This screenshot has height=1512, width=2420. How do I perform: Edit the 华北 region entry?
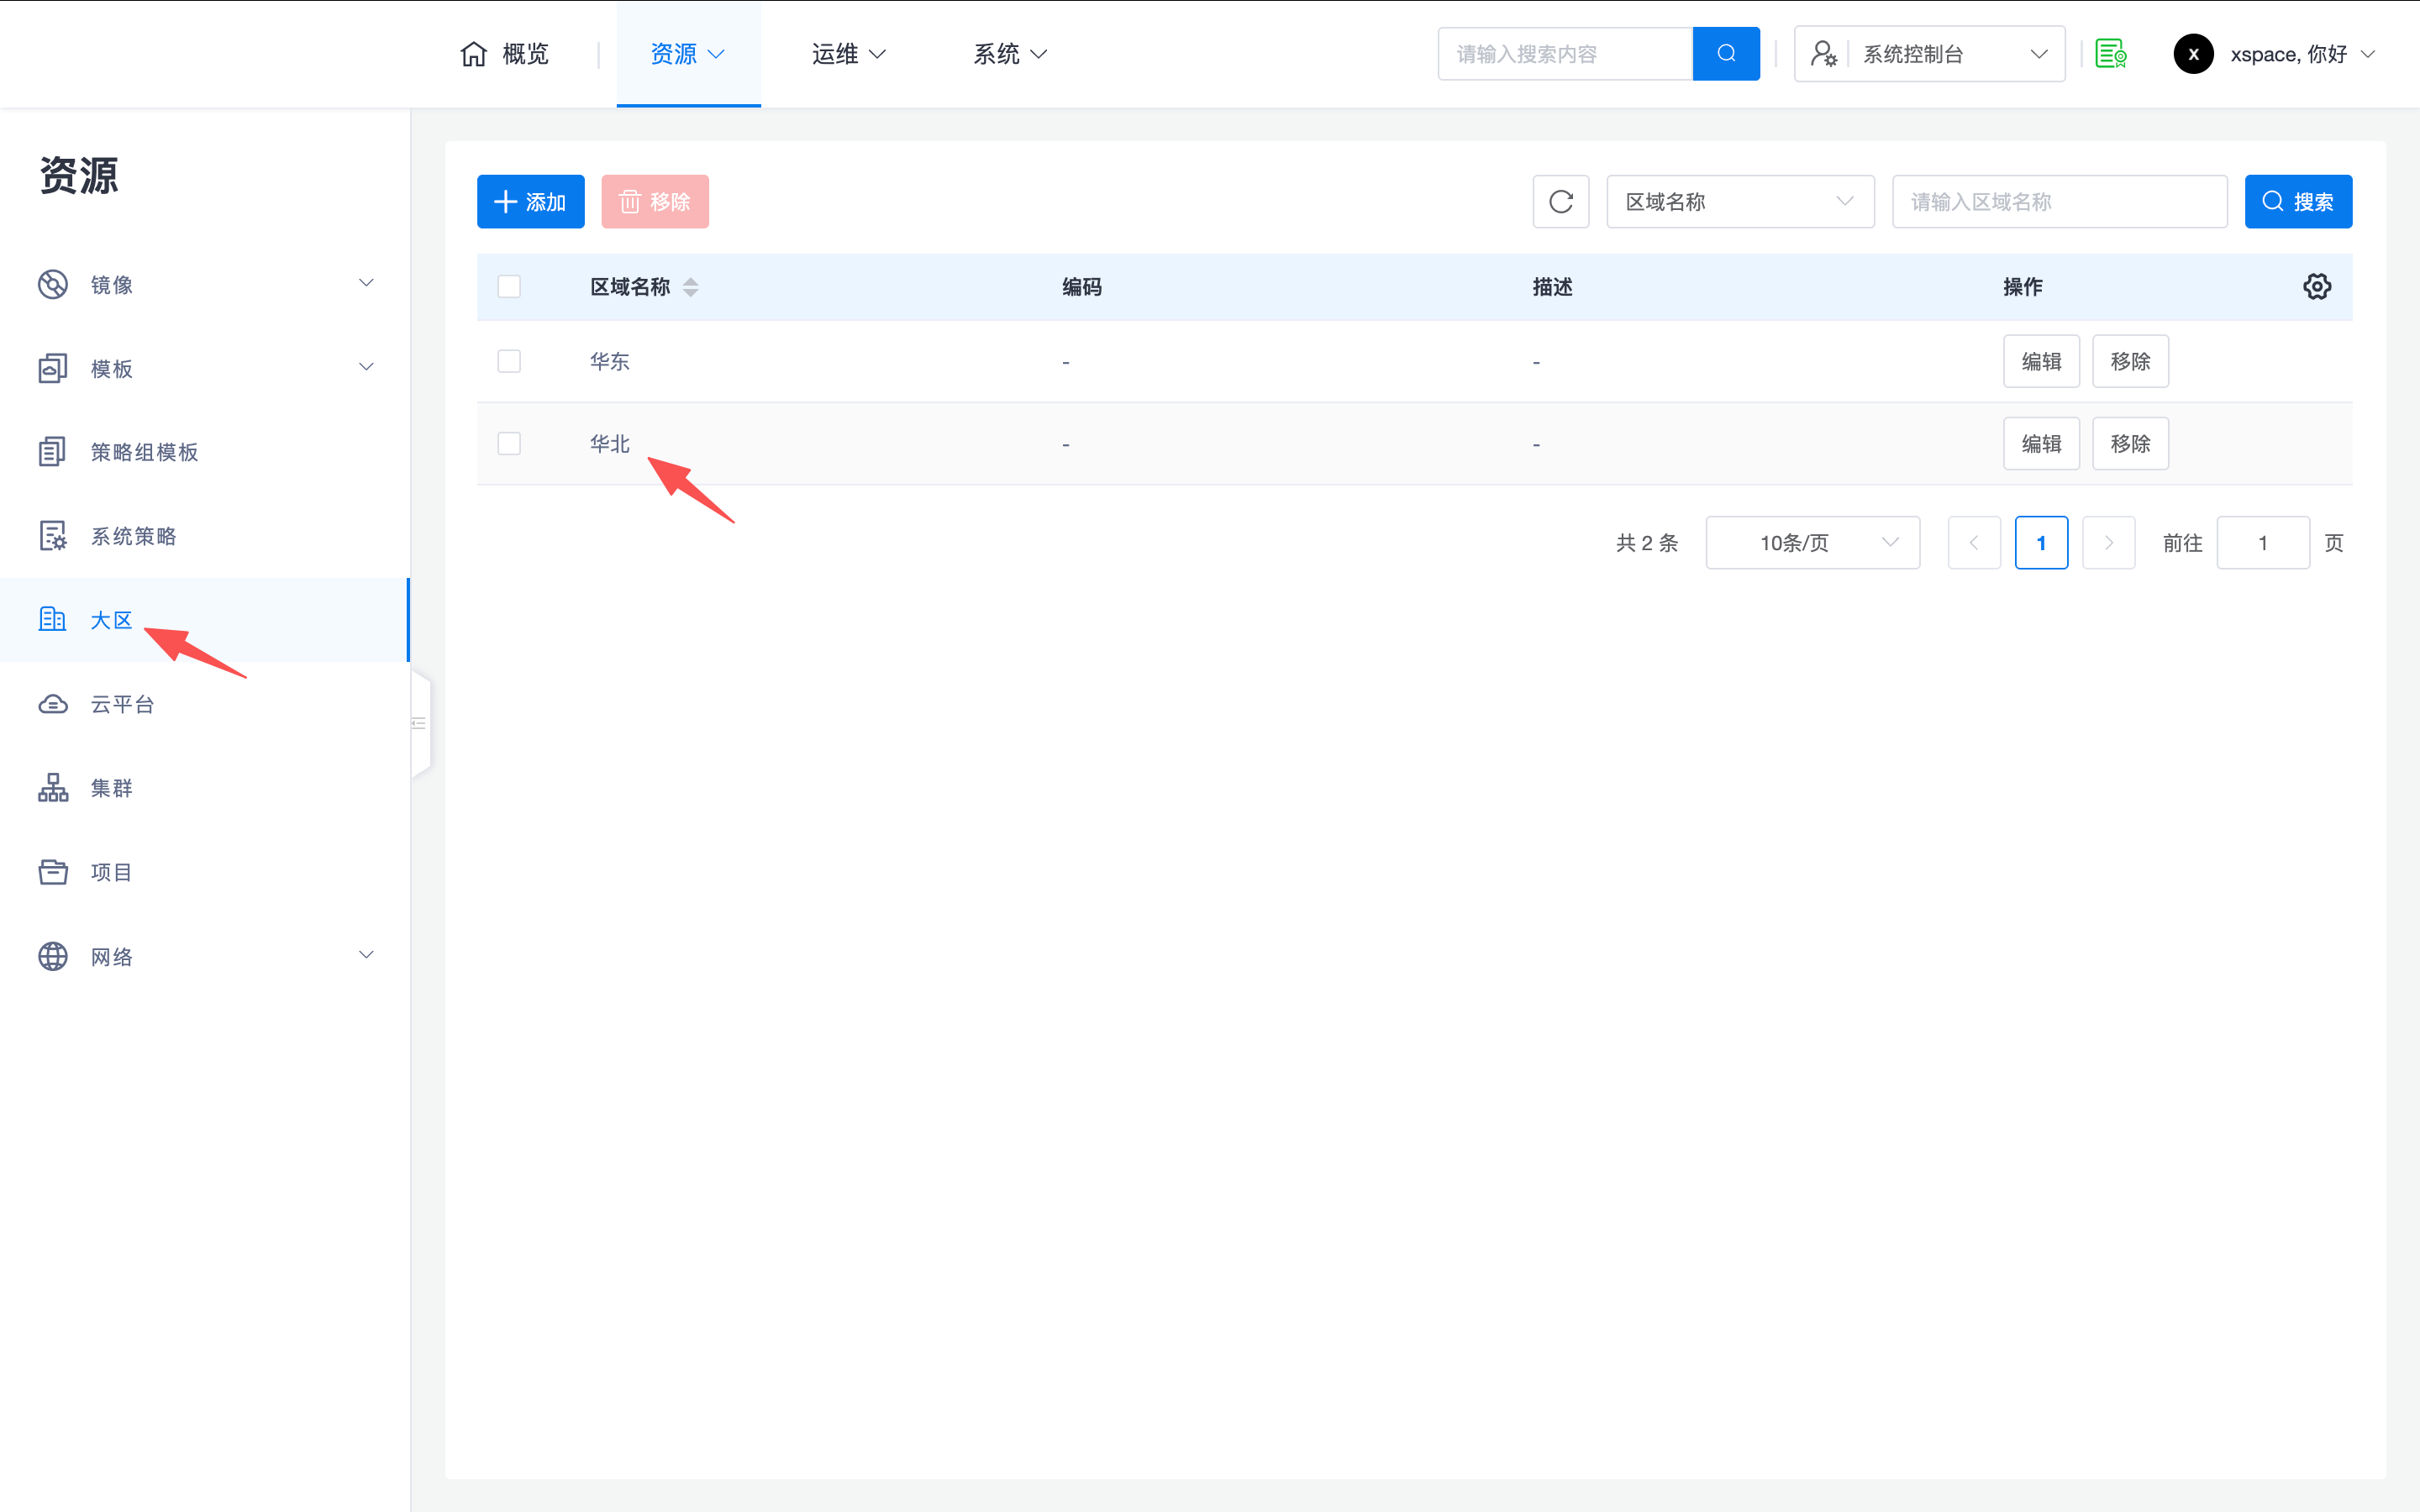2042,443
